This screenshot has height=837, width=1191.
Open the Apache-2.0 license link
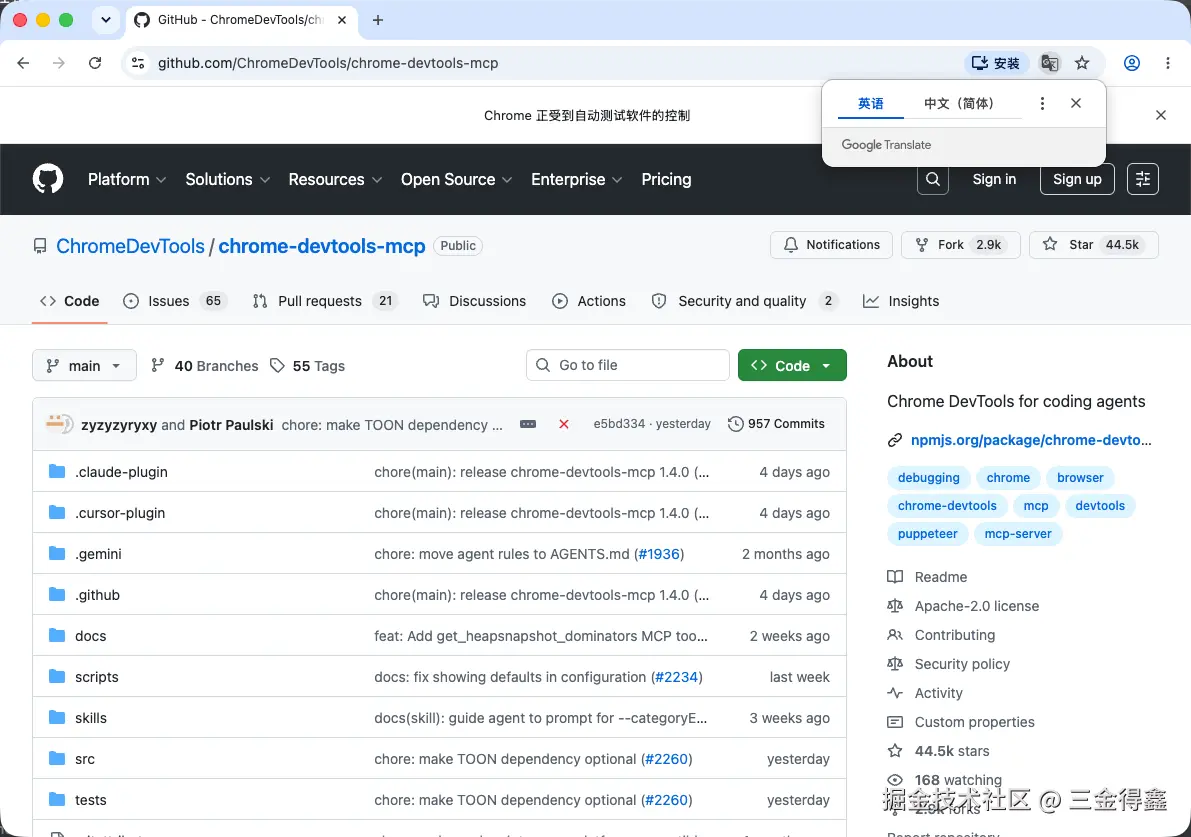coord(977,606)
